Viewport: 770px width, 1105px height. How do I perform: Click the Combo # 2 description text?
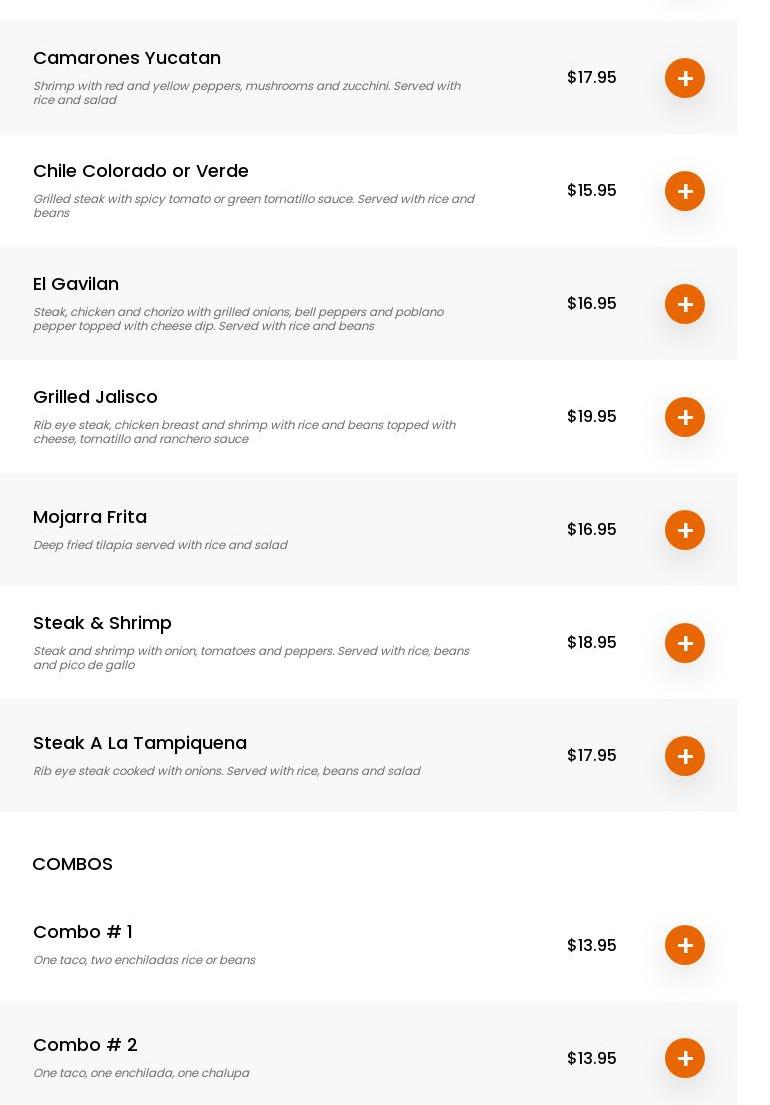pos(141,1073)
